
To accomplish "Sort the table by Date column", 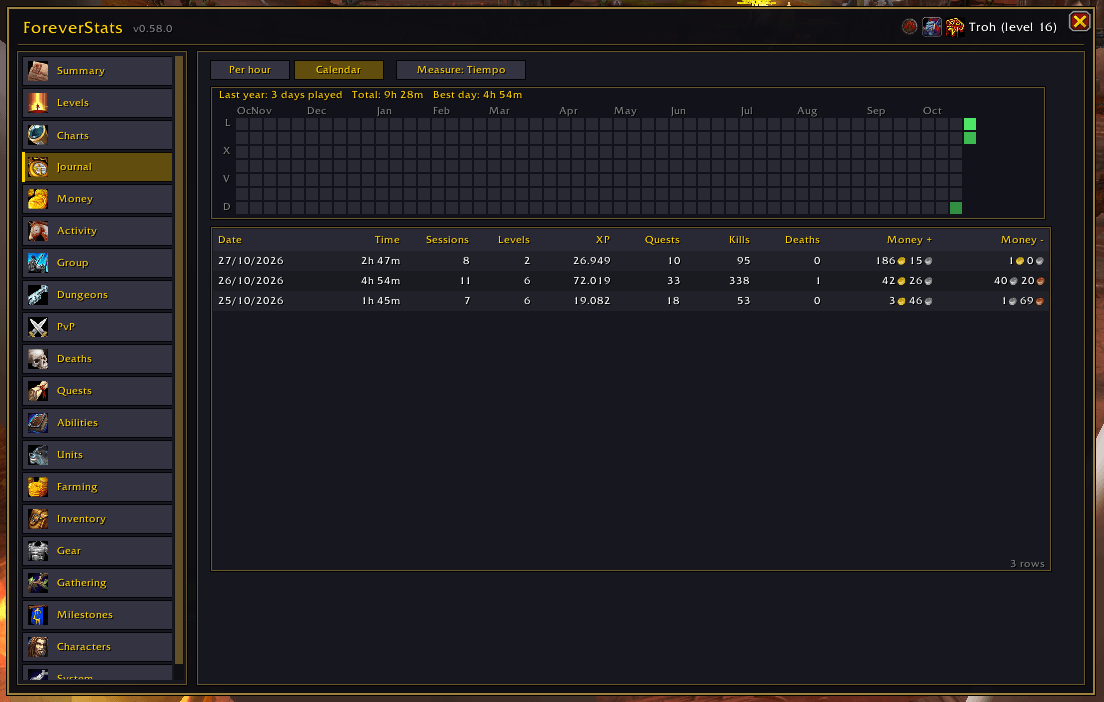I will (x=230, y=240).
